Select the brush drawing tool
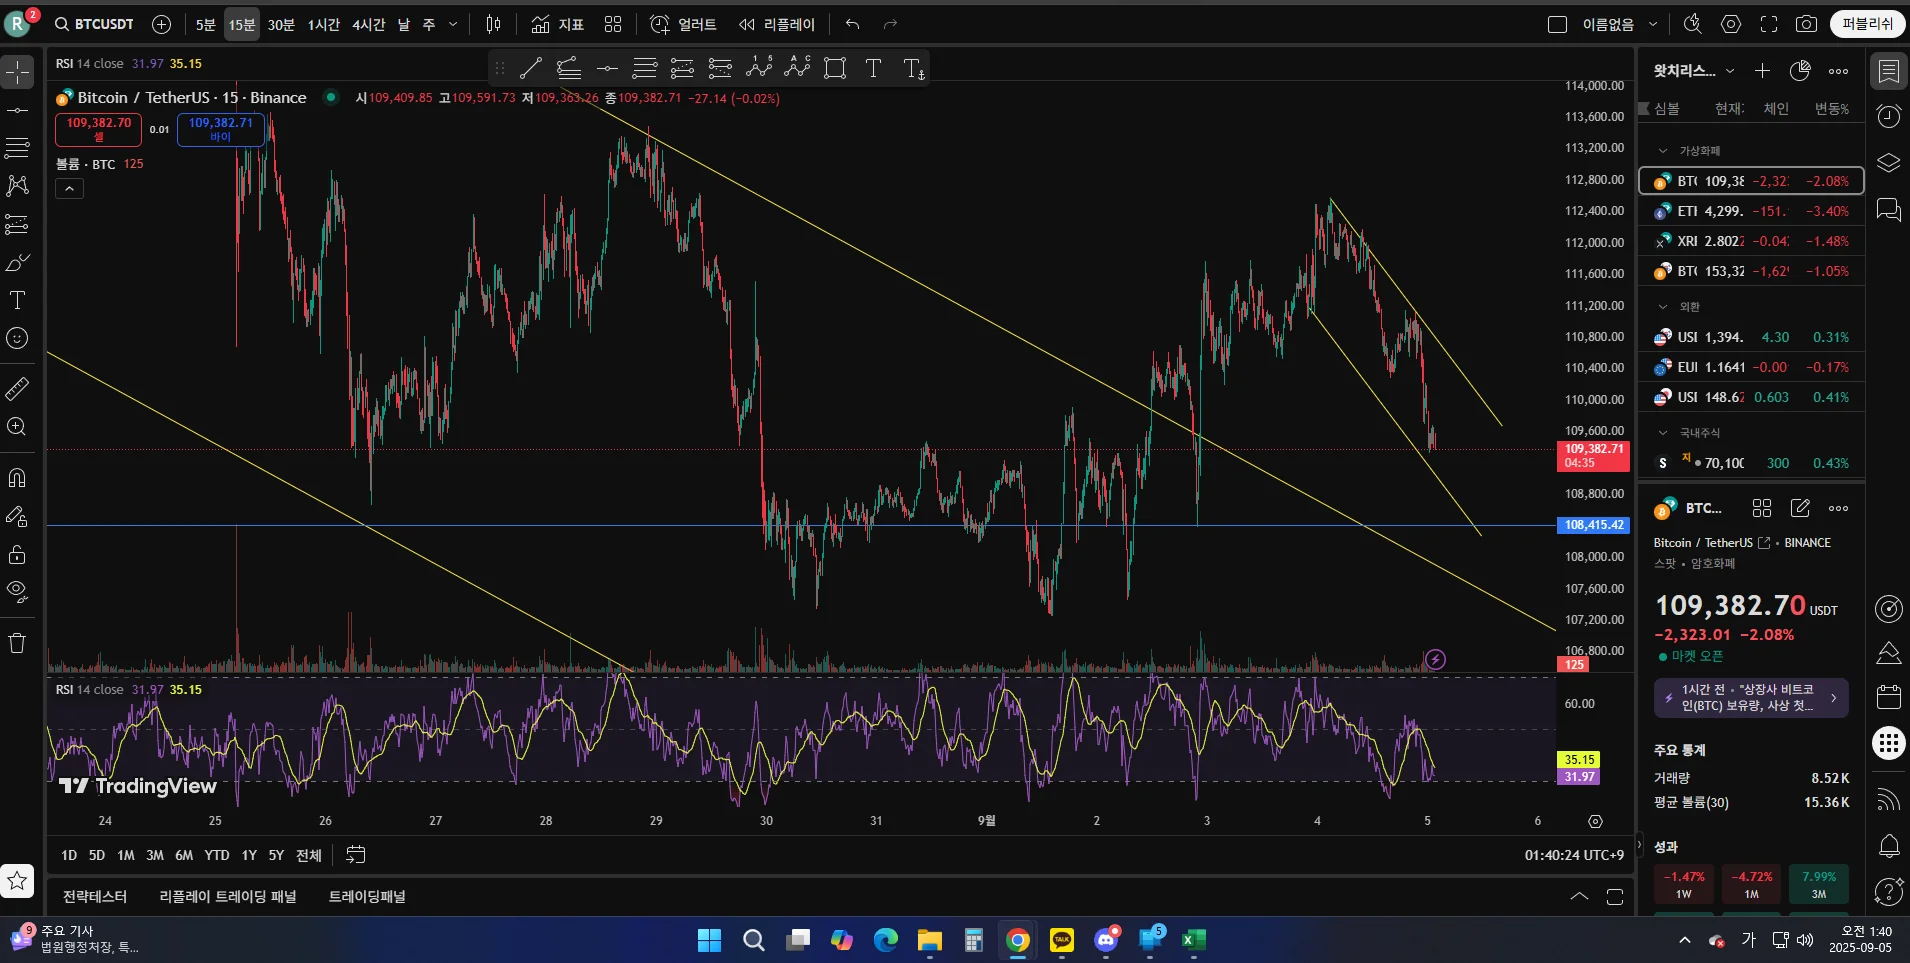This screenshot has width=1910, height=963. coord(18,263)
